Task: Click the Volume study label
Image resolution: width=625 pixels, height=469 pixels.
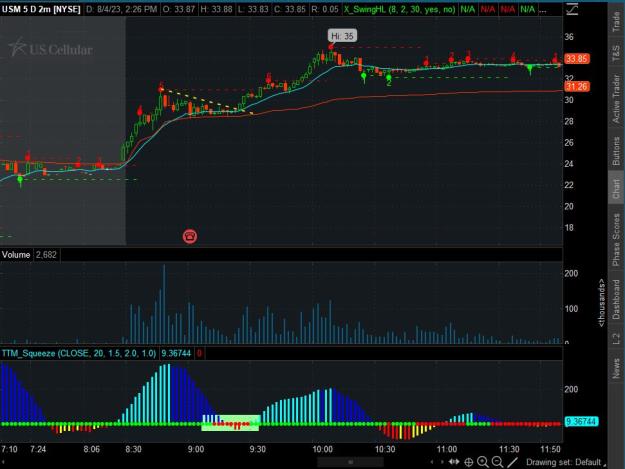Action: (x=16, y=255)
